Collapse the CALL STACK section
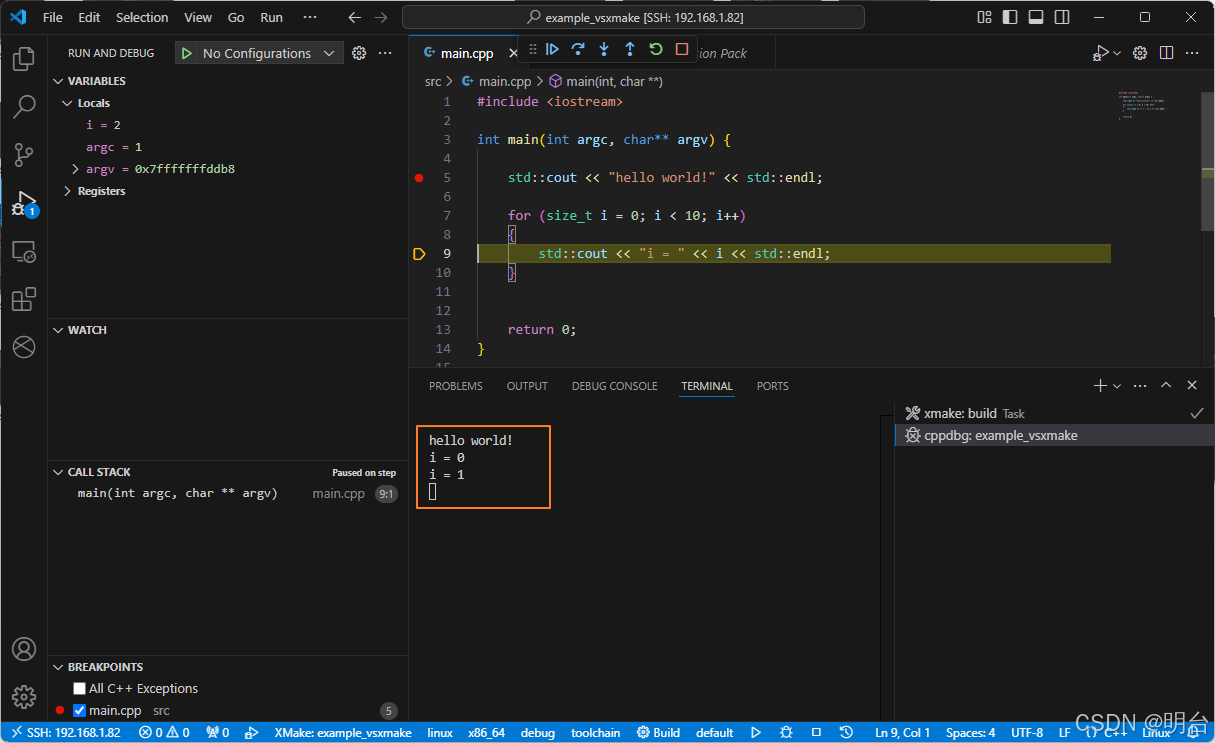Screen dimensions: 1215x743 60,472
